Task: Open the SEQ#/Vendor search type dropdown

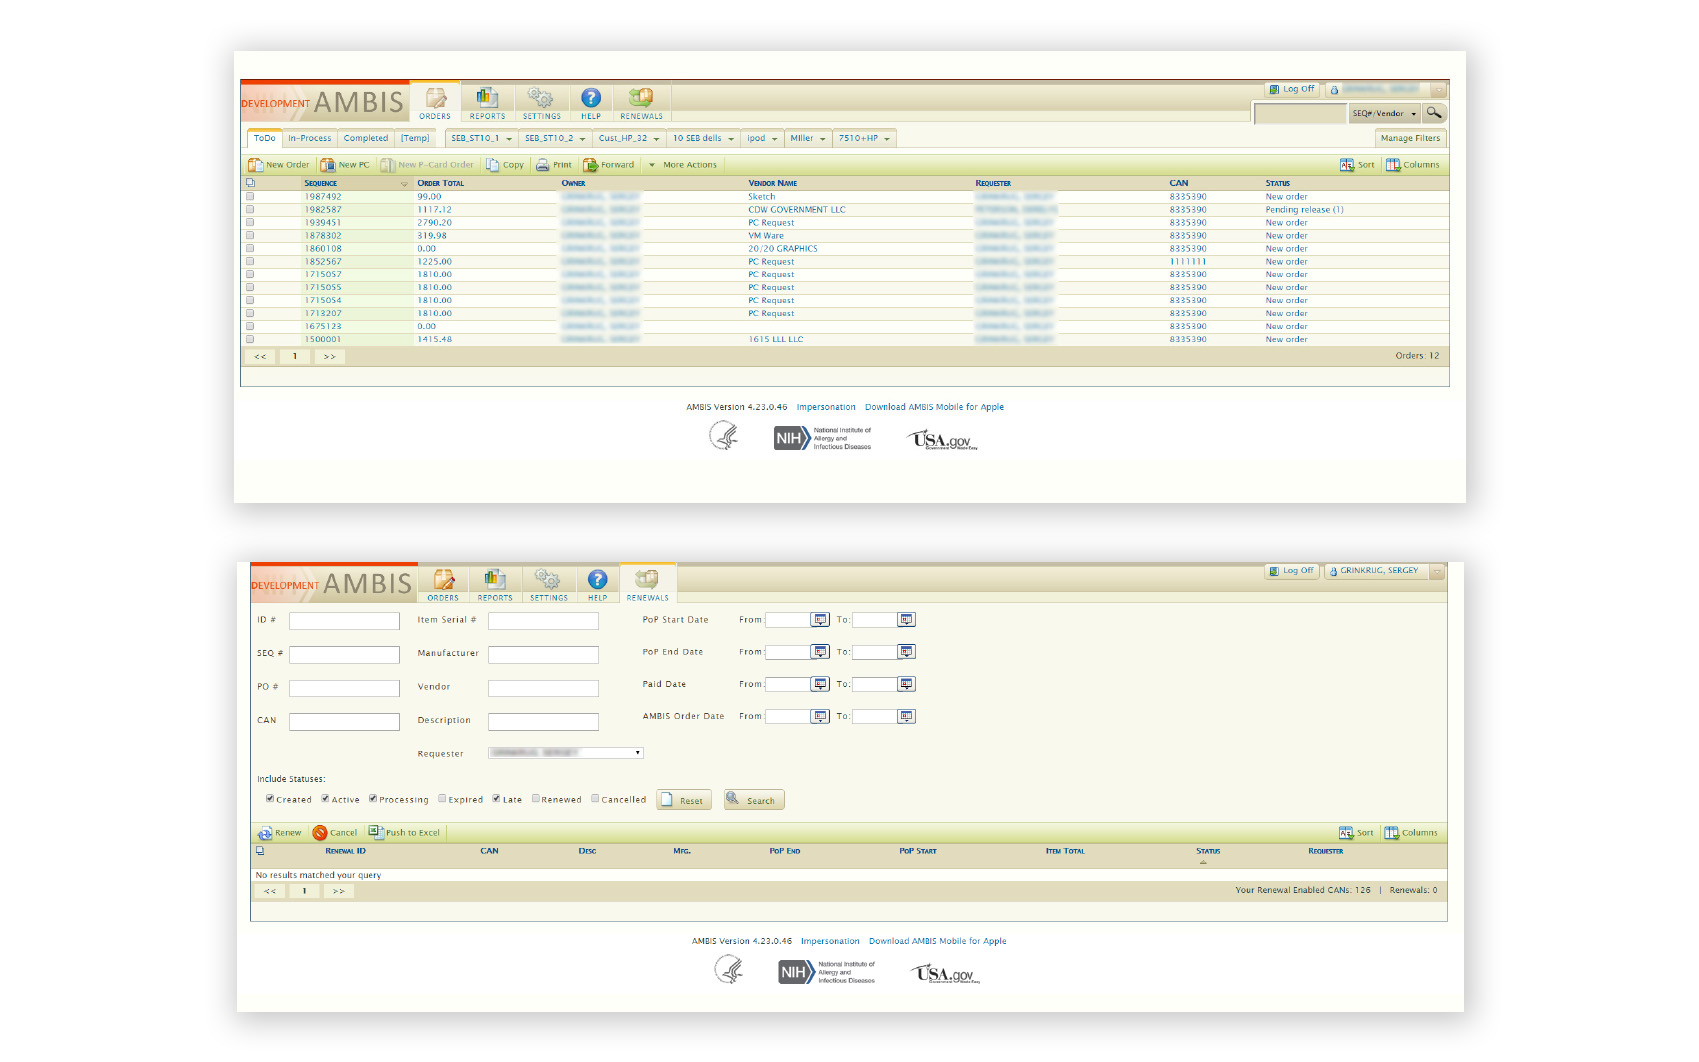Action: (x=1384, y=114)
